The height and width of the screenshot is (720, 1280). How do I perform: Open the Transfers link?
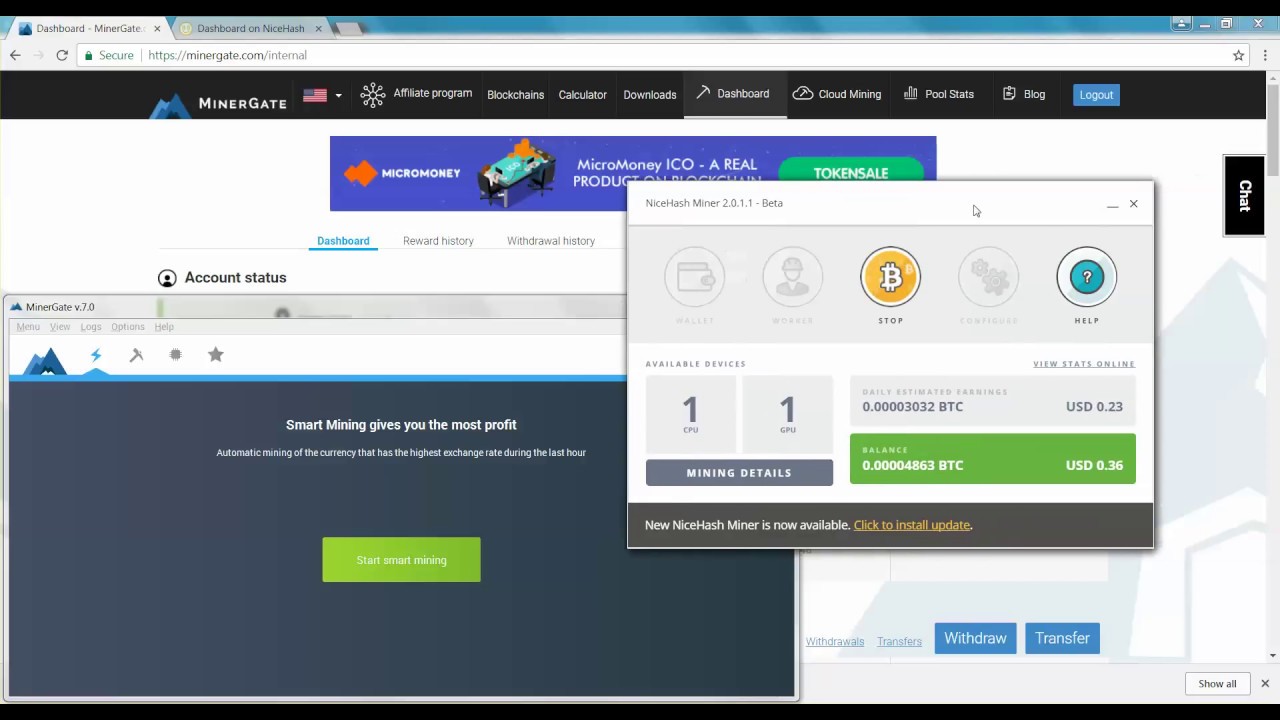coord(899,642)
